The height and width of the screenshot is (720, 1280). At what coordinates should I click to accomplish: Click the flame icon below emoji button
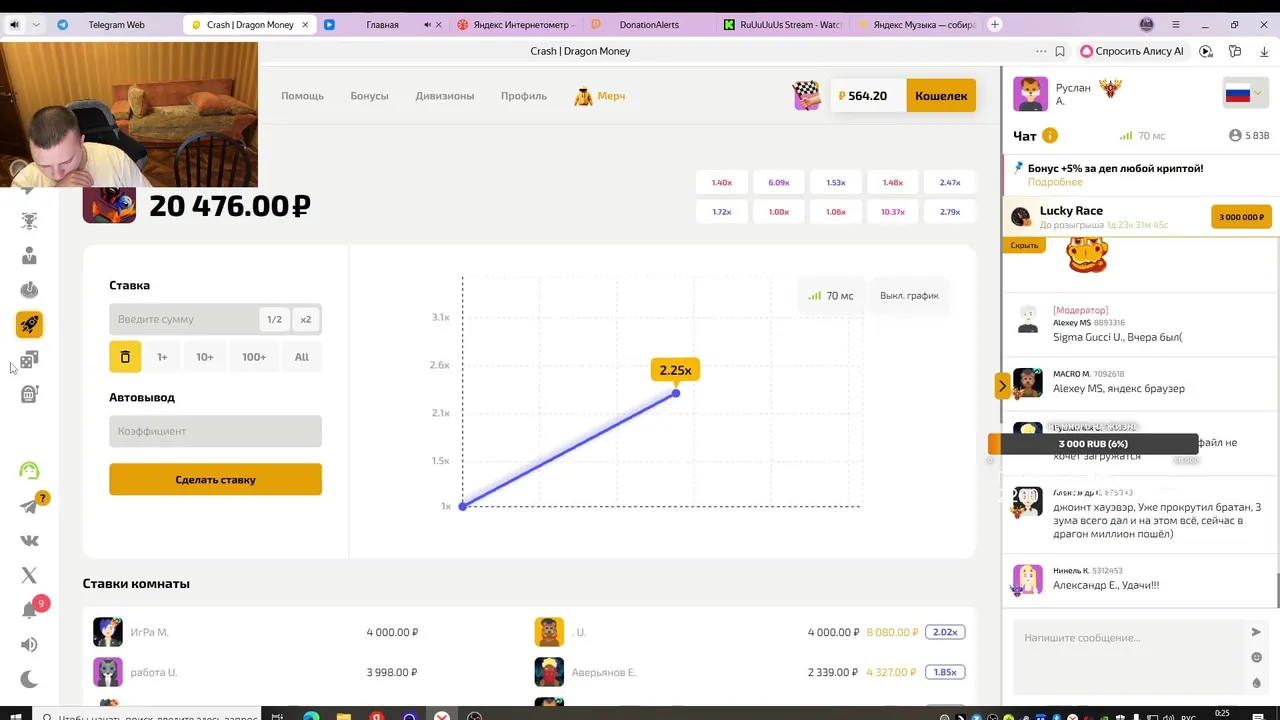[x=1256, y=684]
